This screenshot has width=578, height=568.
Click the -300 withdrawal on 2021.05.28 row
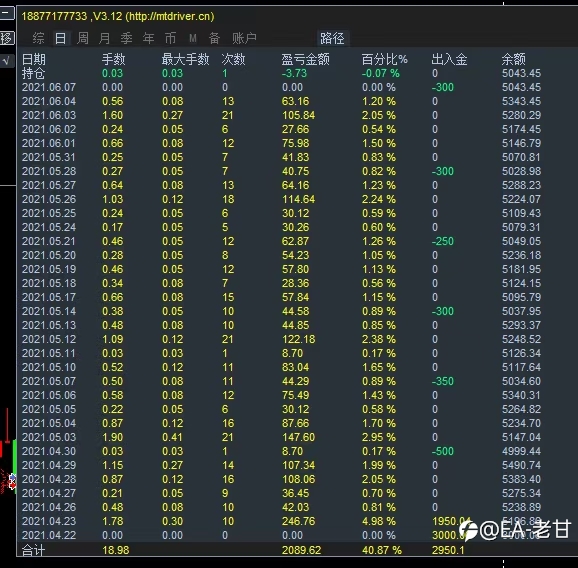tap(443, 171)
